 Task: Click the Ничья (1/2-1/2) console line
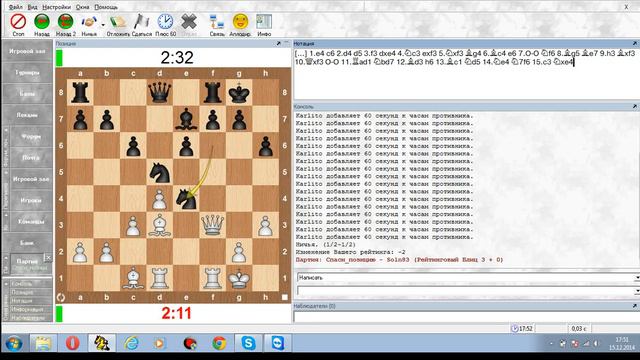coord(325,244)
